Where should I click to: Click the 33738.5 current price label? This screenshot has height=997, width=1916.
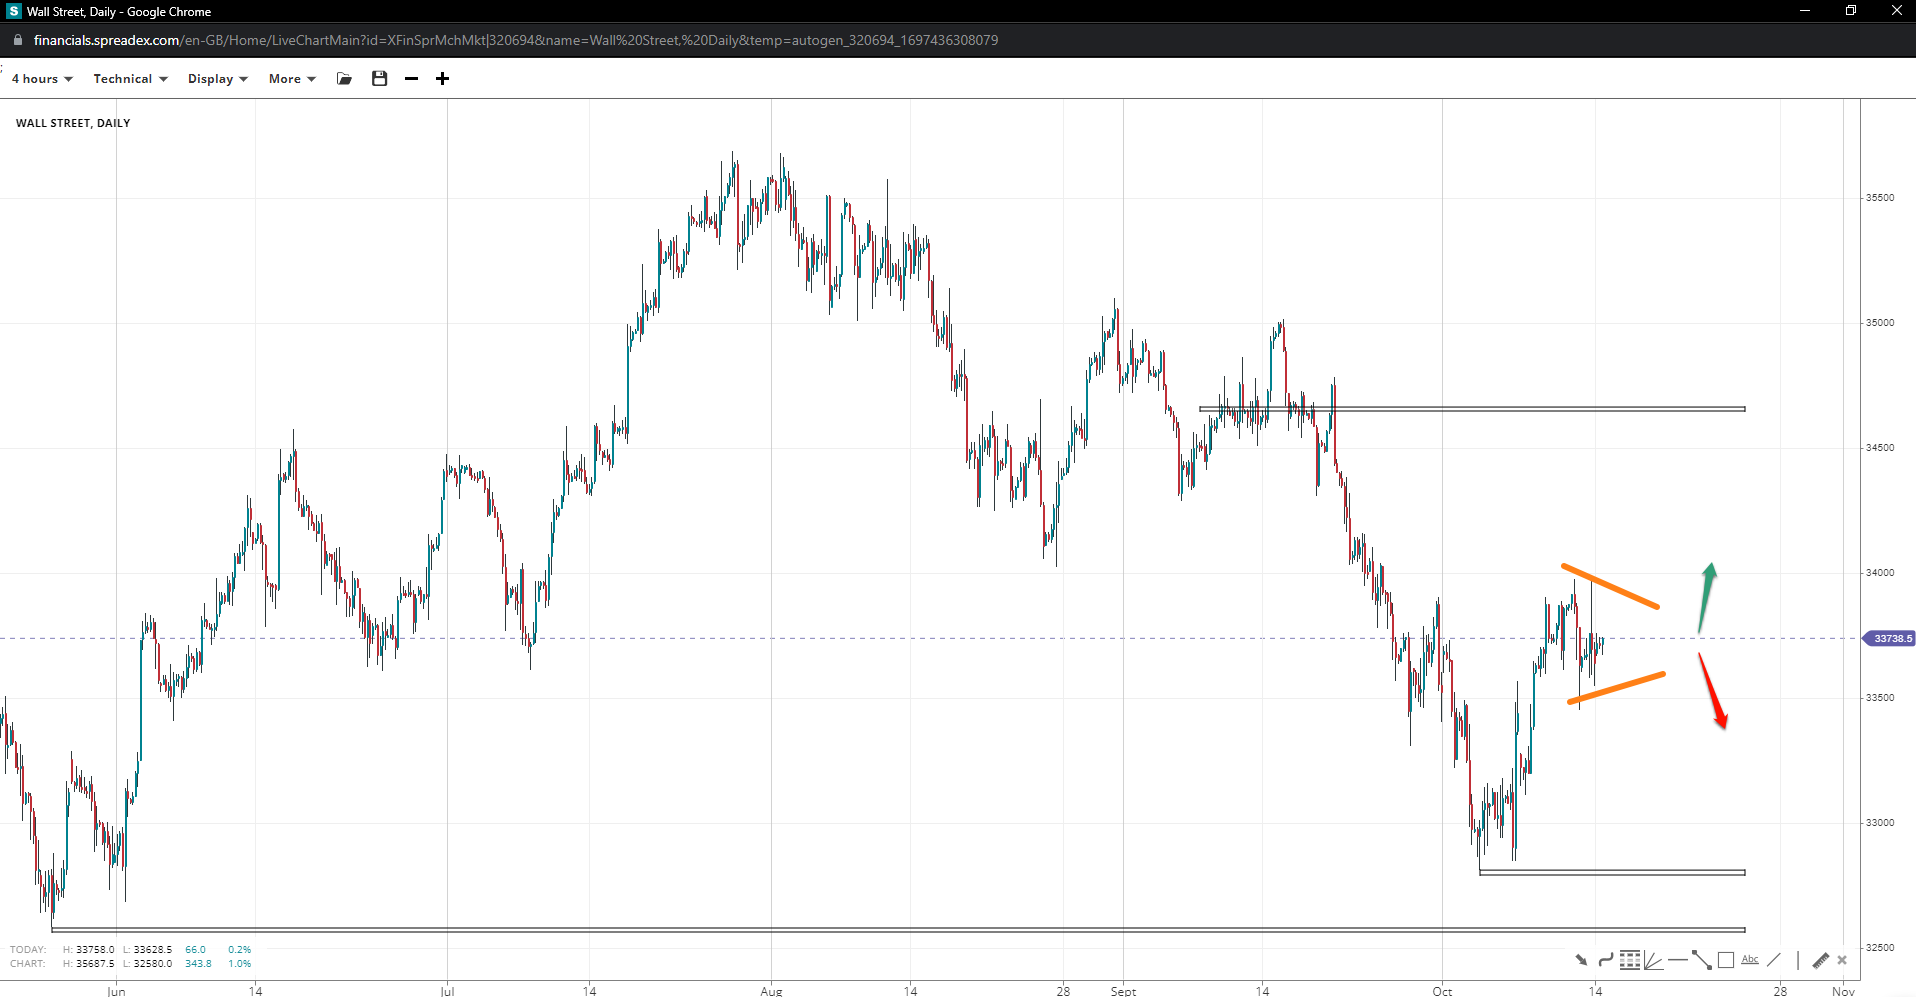1890,638
